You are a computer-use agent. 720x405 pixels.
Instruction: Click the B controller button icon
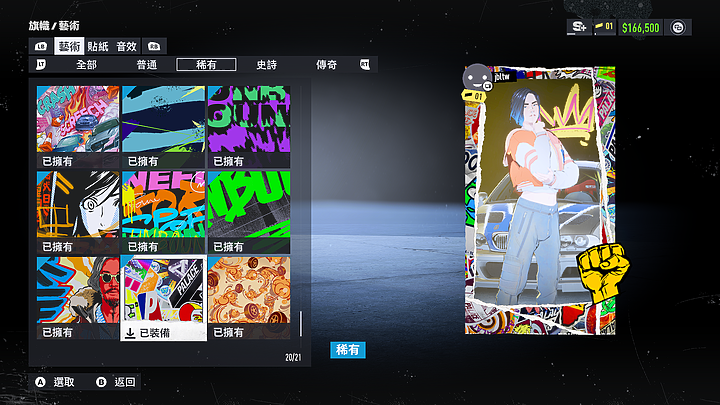[101, 382]
